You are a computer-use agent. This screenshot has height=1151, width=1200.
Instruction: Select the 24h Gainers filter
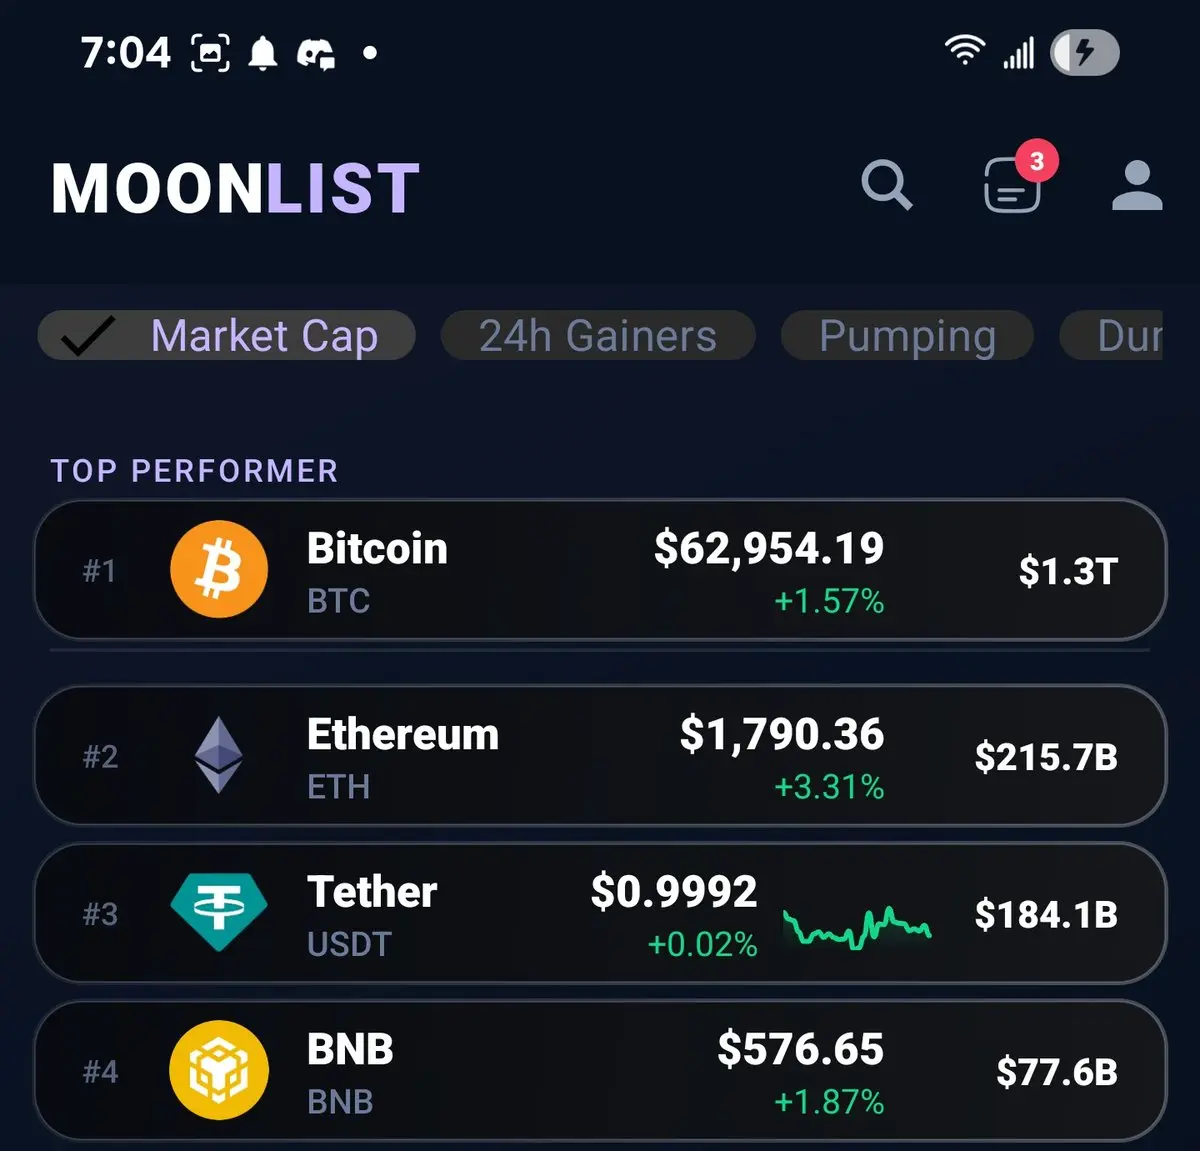[x=598, y=335]
